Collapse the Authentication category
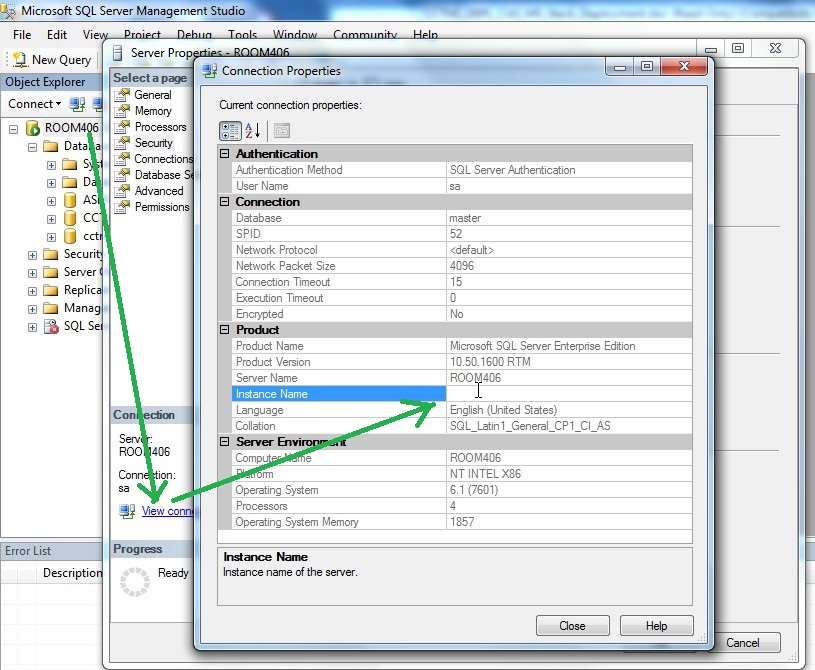815x670 pixels. 225,154
